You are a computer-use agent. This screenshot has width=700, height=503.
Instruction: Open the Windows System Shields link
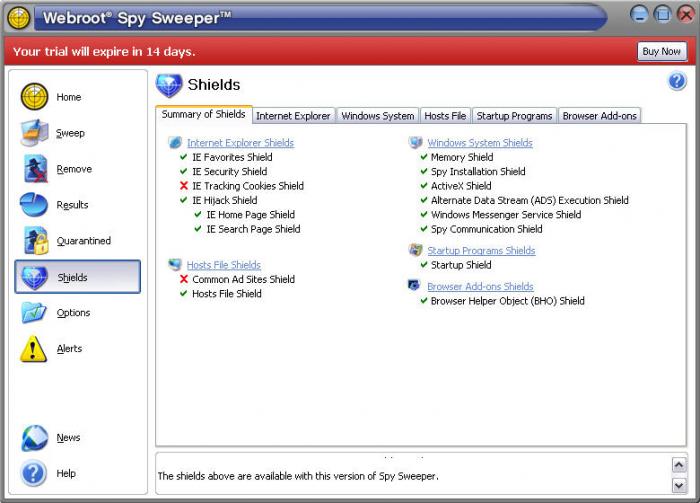click(480, 143)
